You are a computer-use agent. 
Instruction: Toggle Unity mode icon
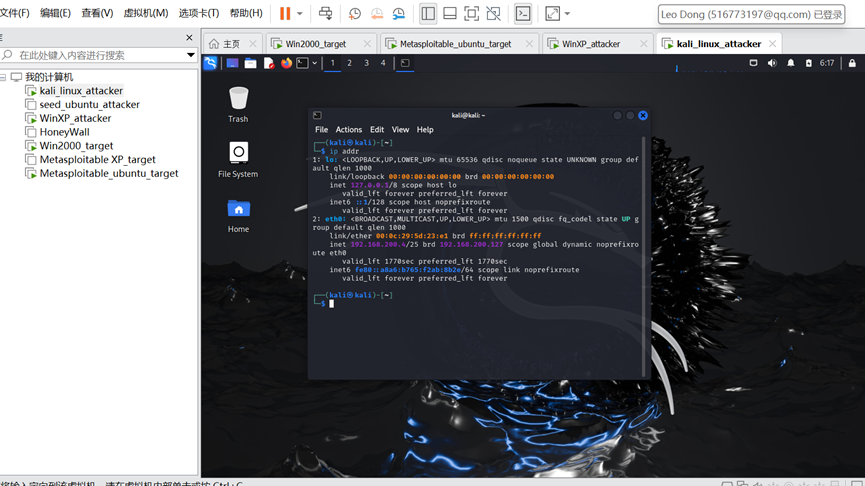pyautogui.click(x=493, y=13)
